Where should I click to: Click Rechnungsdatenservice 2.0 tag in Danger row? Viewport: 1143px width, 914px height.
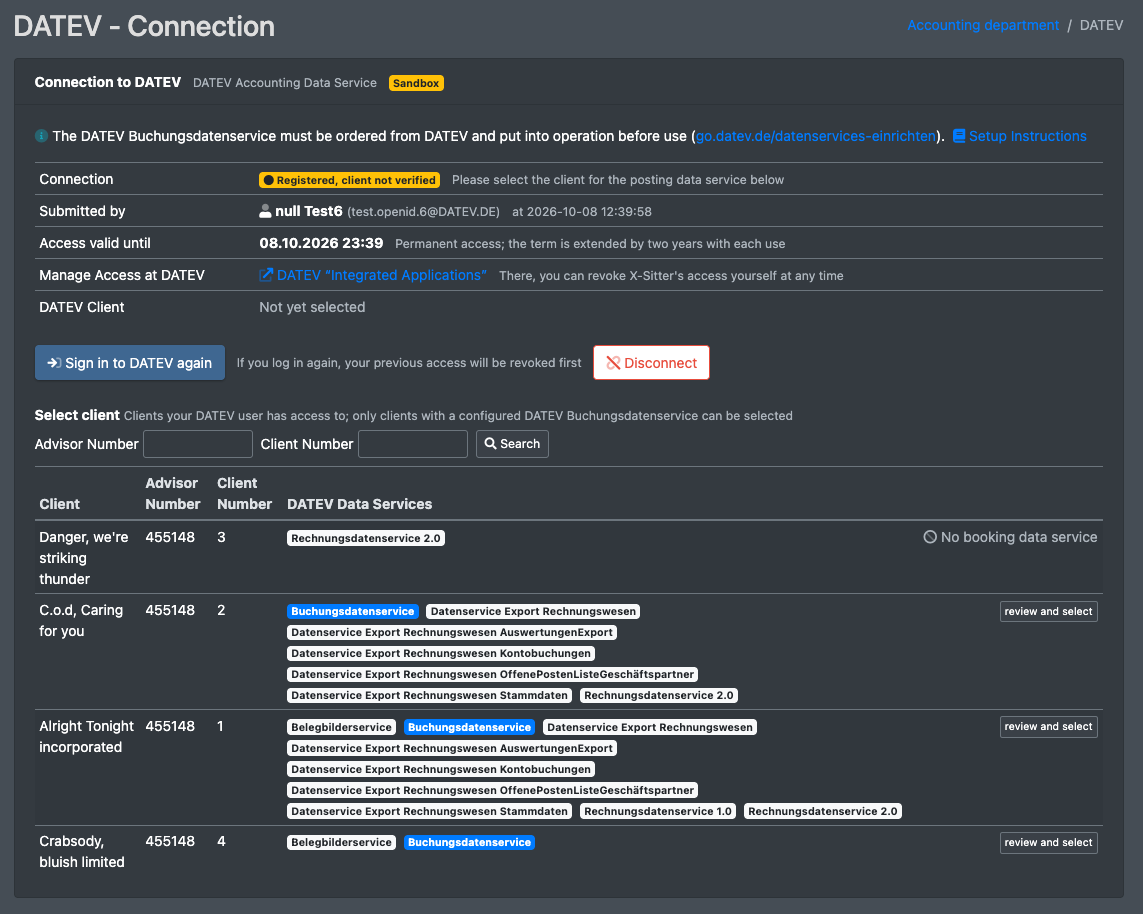pos(366,539)
